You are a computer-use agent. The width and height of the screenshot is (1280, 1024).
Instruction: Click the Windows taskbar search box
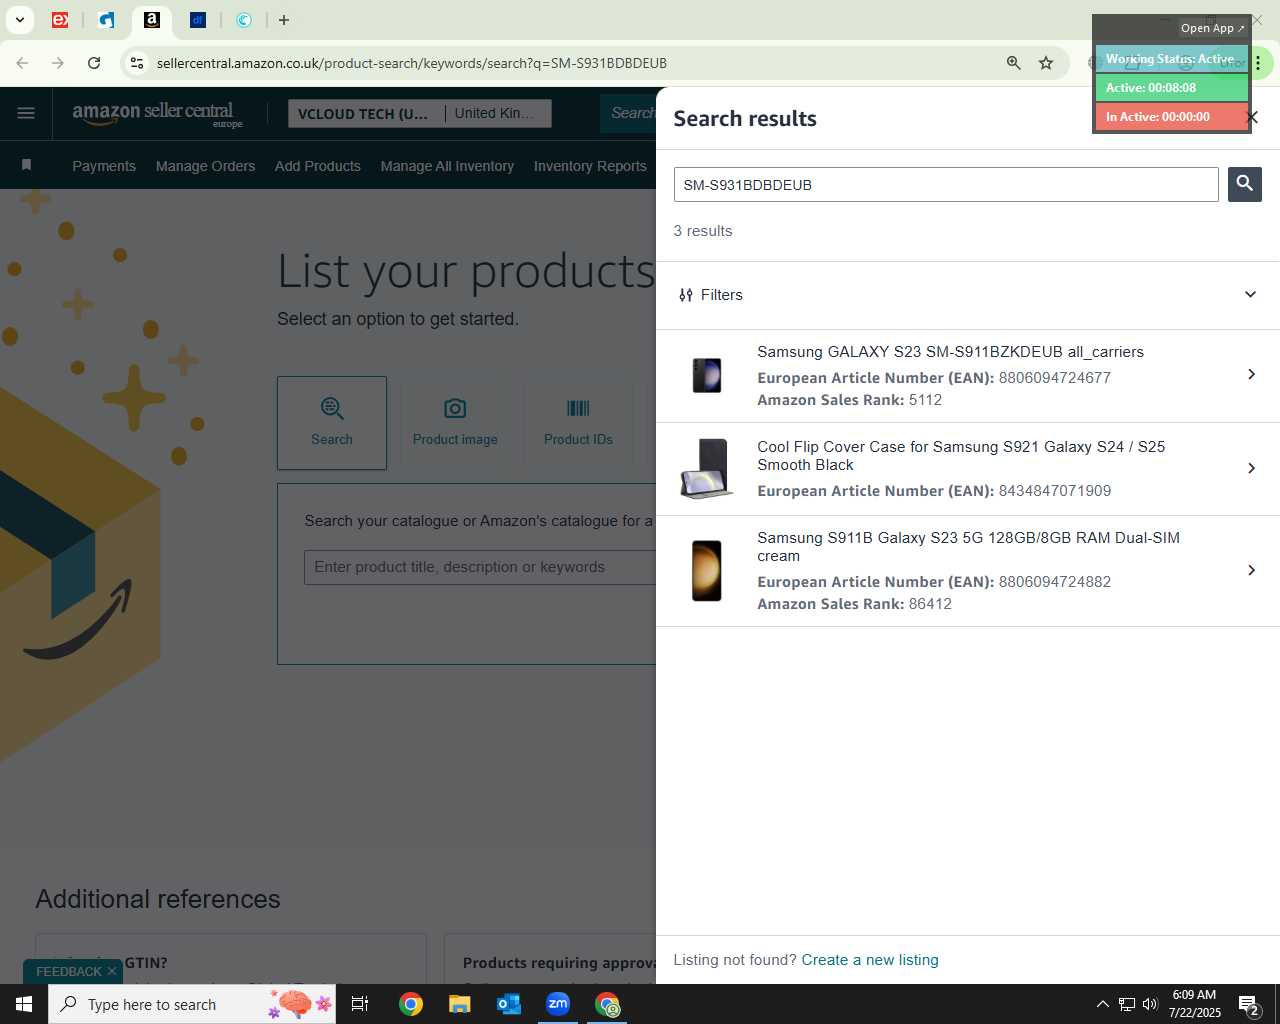(x=192, y=1004)
